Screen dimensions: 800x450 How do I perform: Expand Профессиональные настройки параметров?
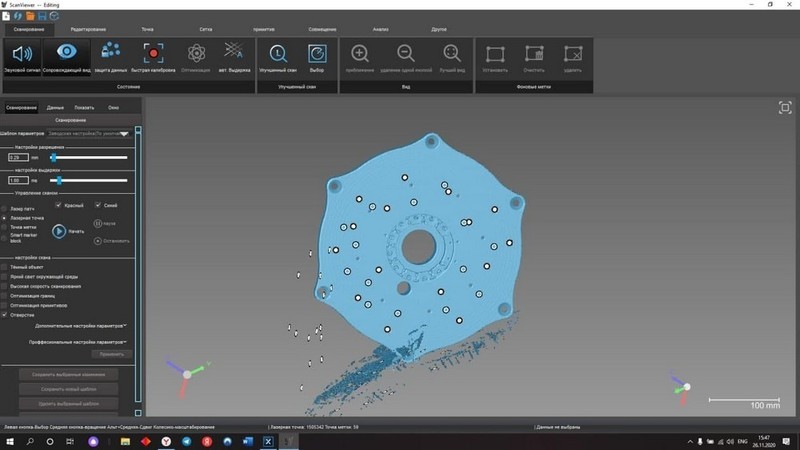[80, 341]
